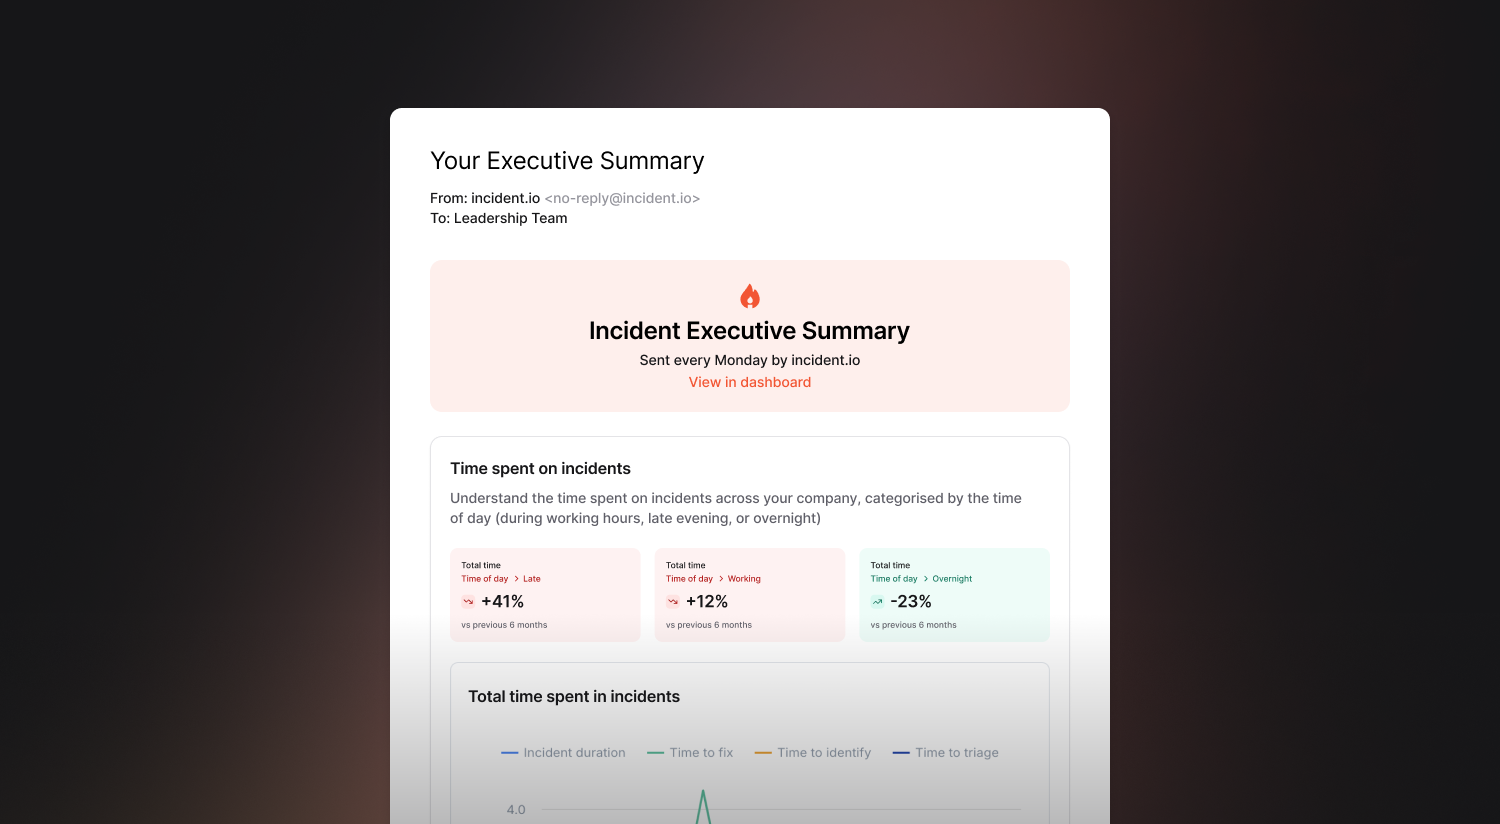Toggle the Time to fix legend series
Image resolution: width=1500 pixels, height=824 pixels.
pos(690,753)
